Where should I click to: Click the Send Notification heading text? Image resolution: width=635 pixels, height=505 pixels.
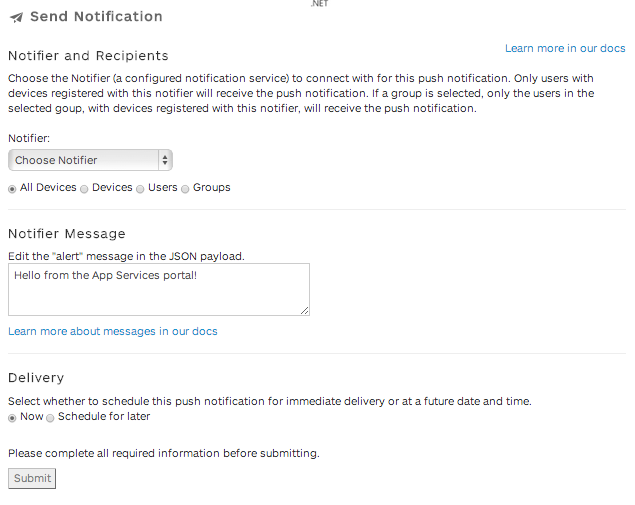(x=96, y=17)
